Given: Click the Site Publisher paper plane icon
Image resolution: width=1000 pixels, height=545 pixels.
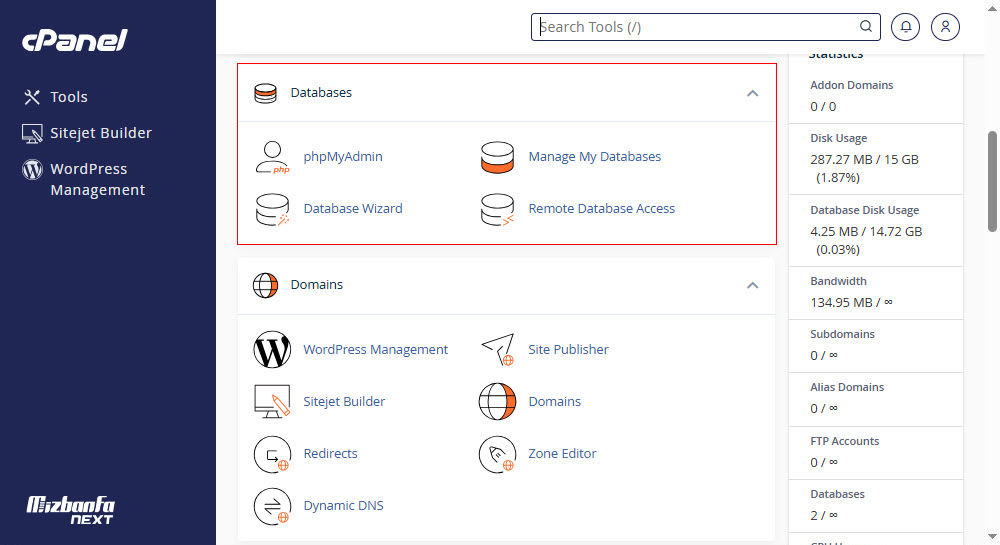Looking at the screenshot, I should click(497, 349).
